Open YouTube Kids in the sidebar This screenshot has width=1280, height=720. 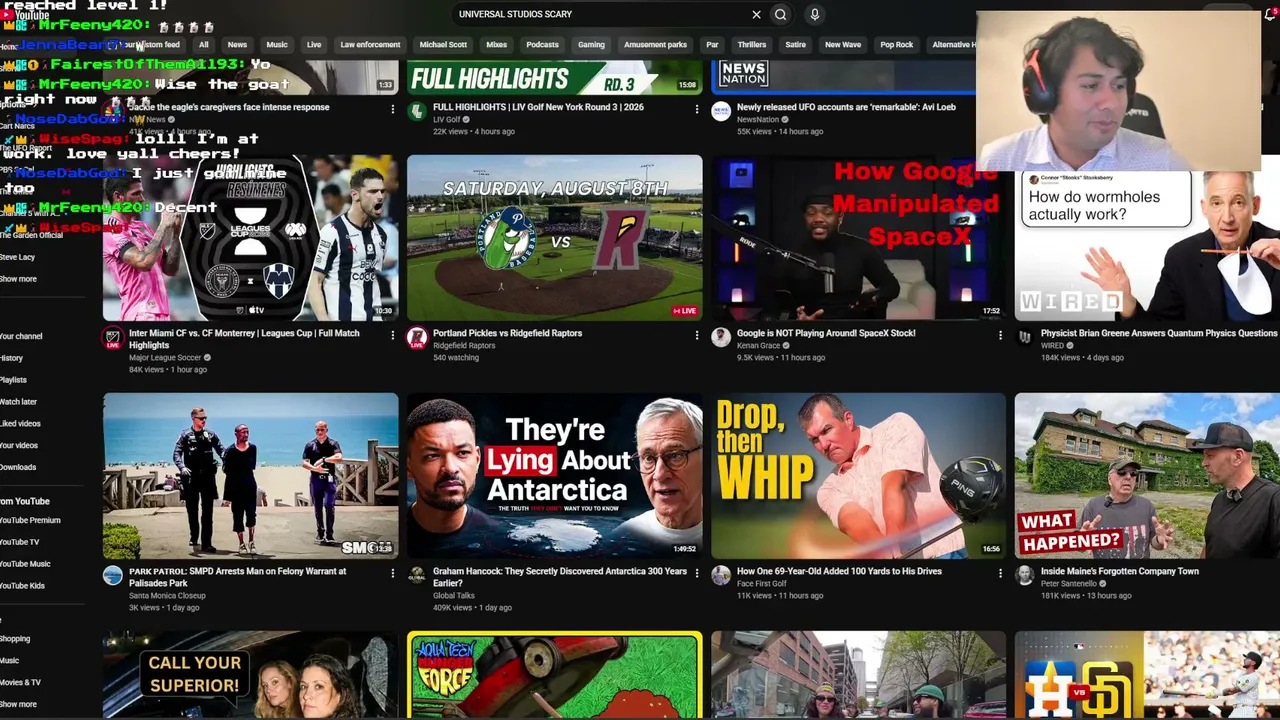tap(22, 586)
